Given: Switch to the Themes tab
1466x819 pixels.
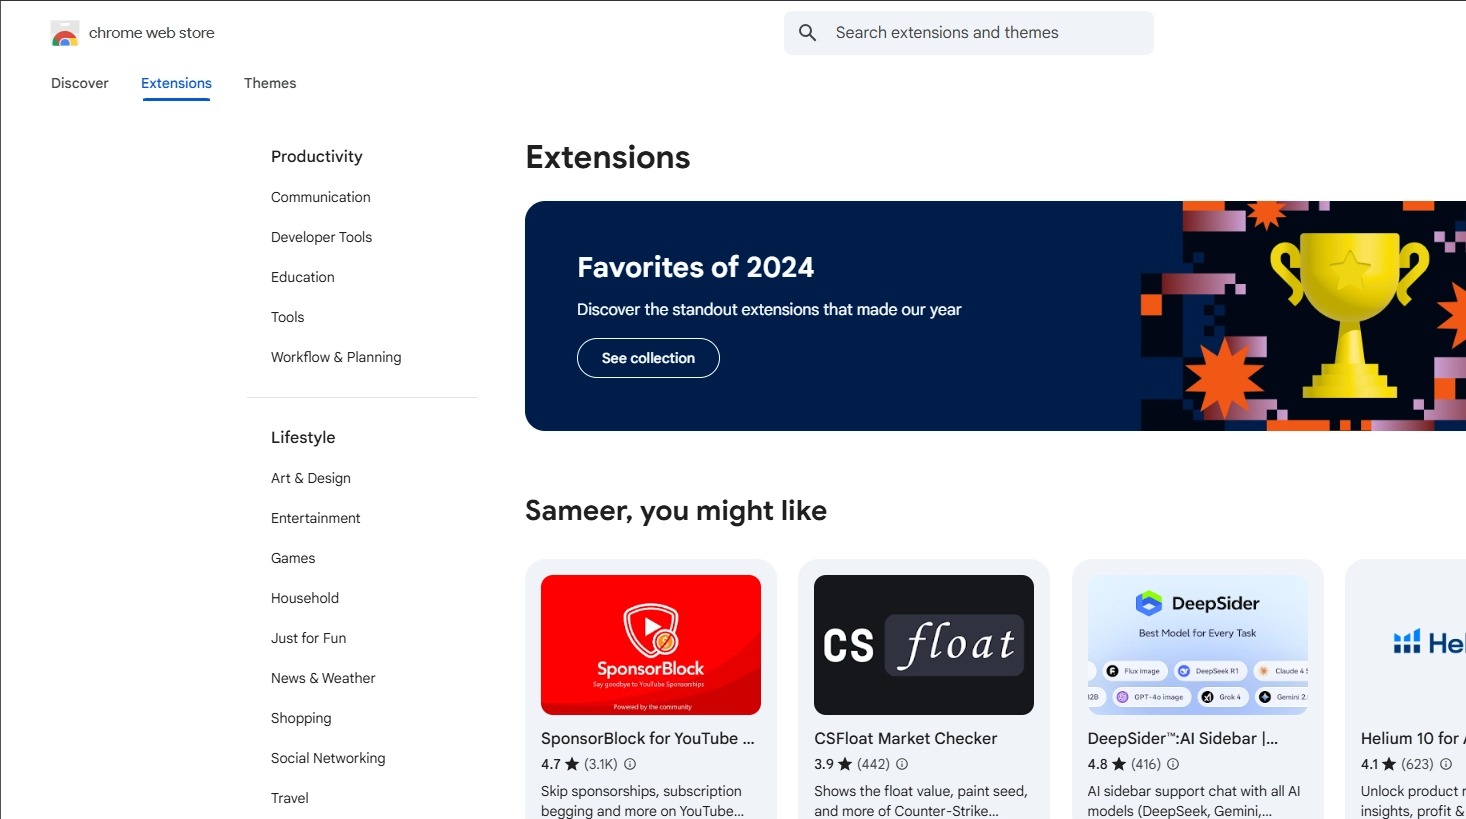Looking at the screenshot, I should 270,83.
